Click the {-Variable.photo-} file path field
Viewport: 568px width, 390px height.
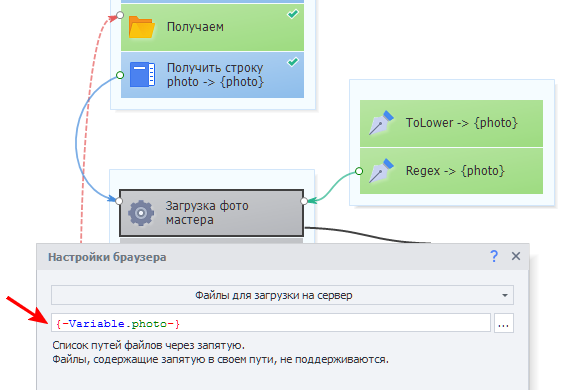tap(271, 323)
